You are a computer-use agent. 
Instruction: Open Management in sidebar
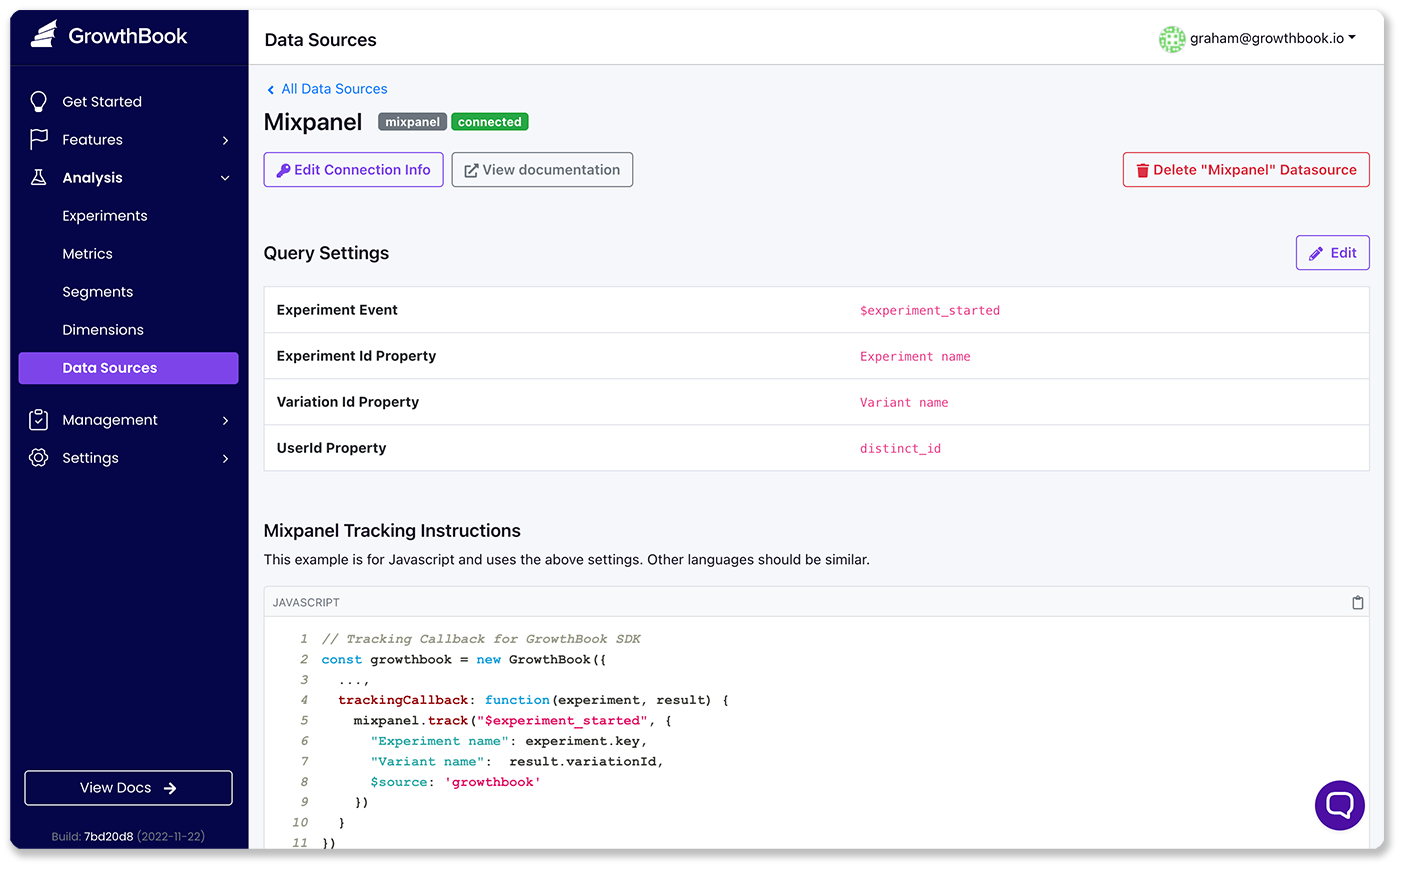pyautogui.click(x=110, y=419)
